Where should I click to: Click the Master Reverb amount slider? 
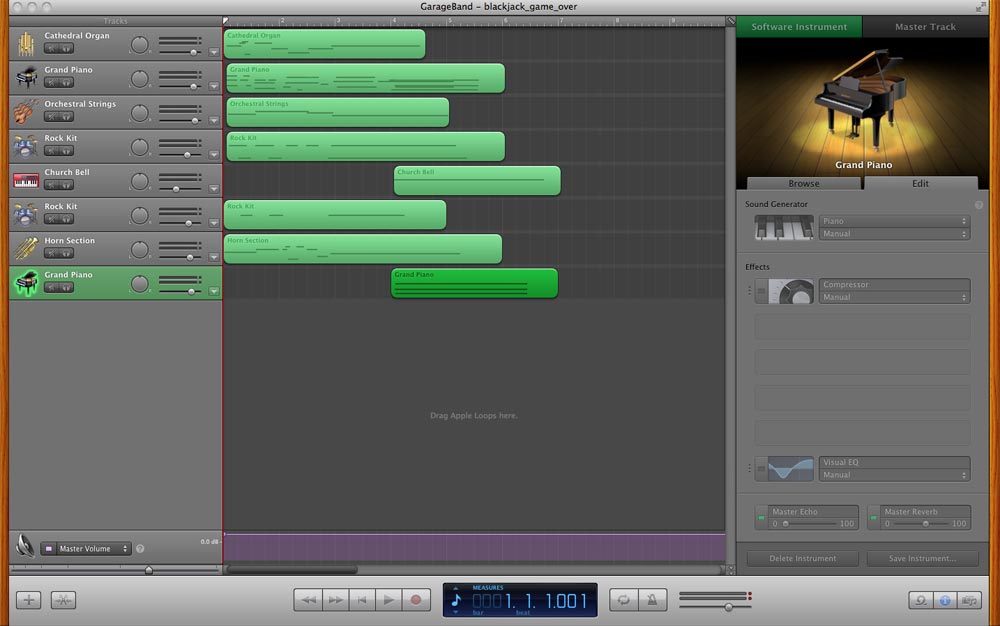tap(925, 523)
